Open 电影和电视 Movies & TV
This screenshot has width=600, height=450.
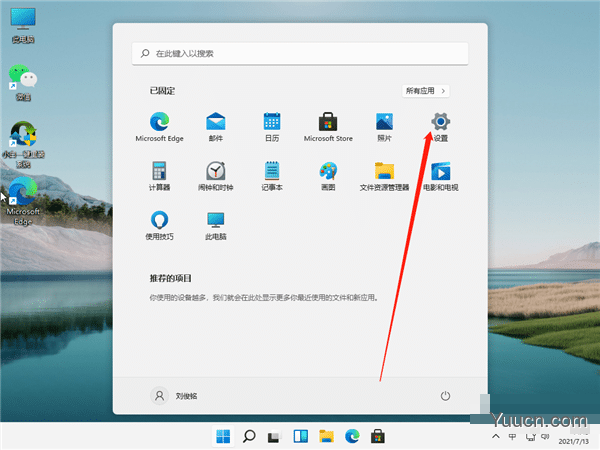click(440, 176)
